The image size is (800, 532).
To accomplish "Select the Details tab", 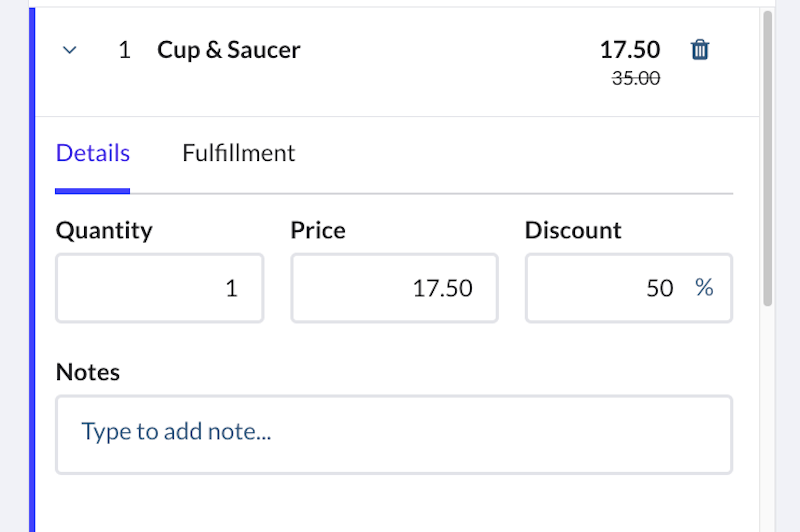I will pyautogui.click(x=93, y=153).
